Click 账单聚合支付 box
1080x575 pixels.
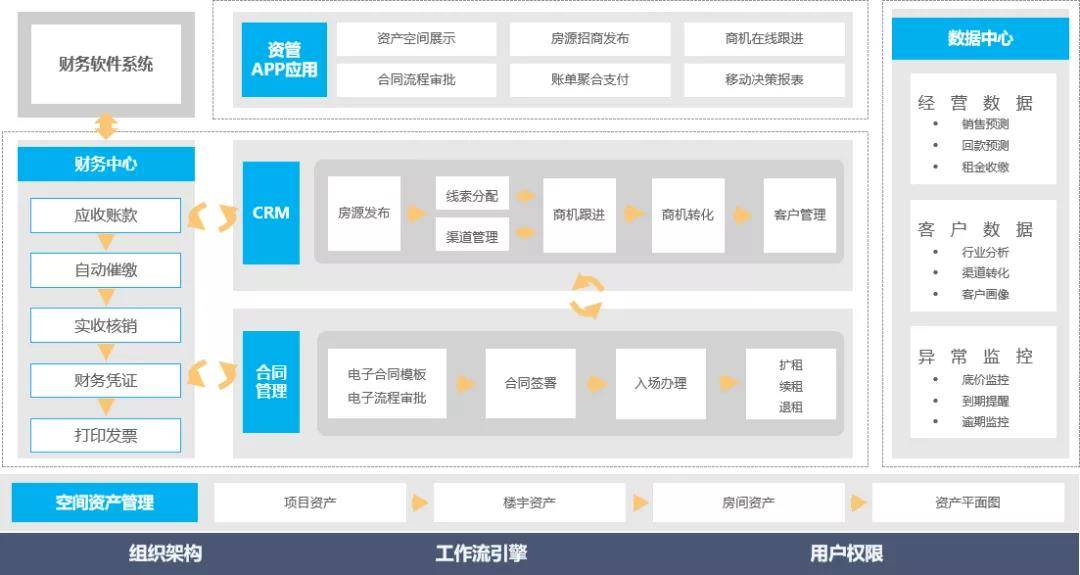pos(590,80)
